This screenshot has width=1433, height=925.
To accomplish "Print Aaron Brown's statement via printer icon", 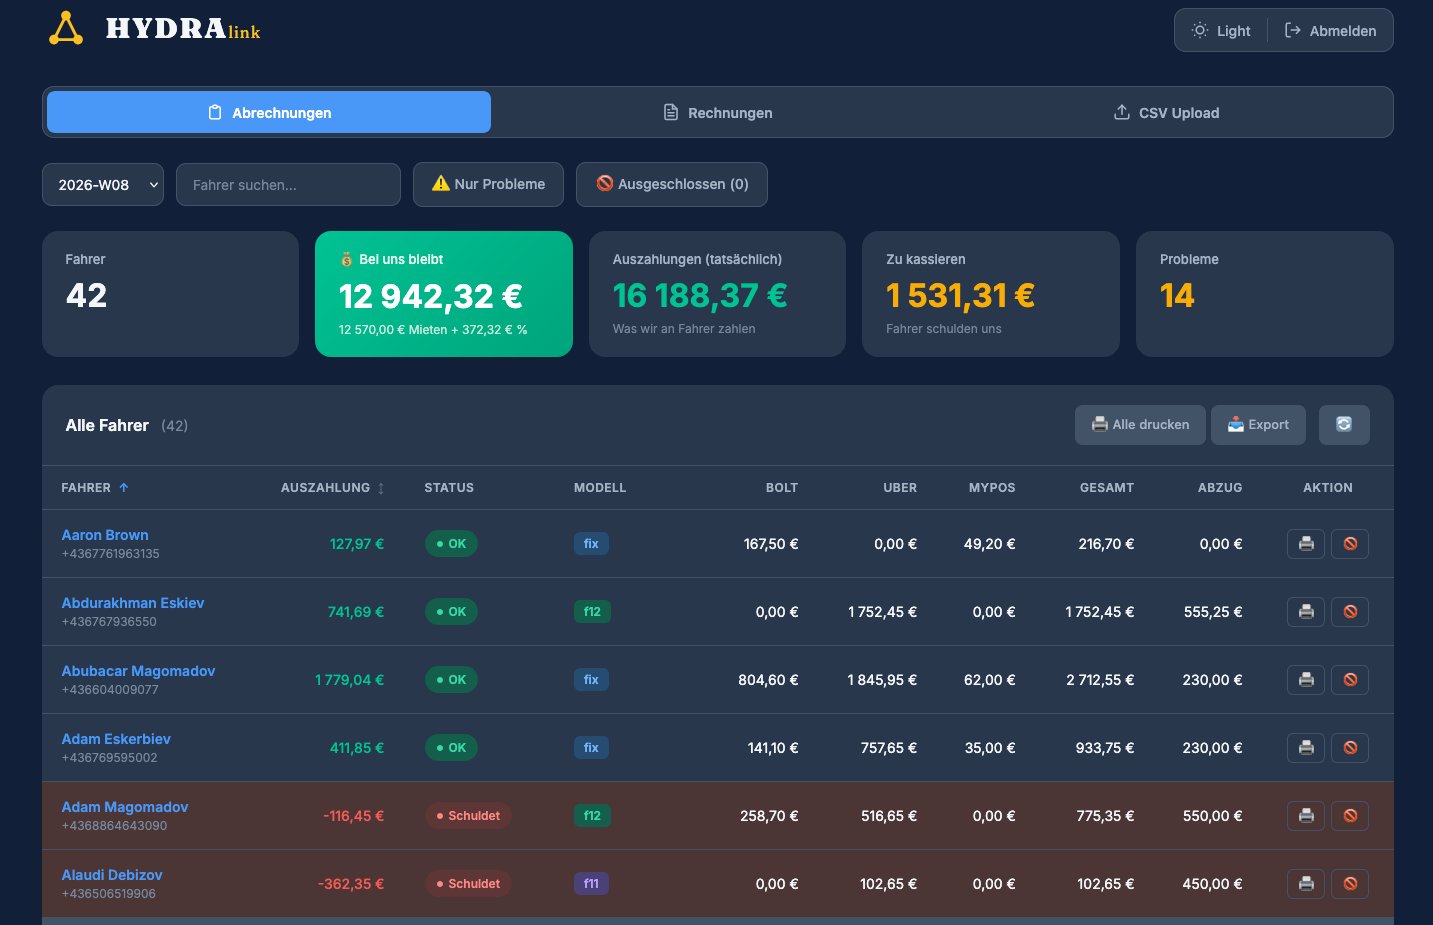I will [1305, 544].
